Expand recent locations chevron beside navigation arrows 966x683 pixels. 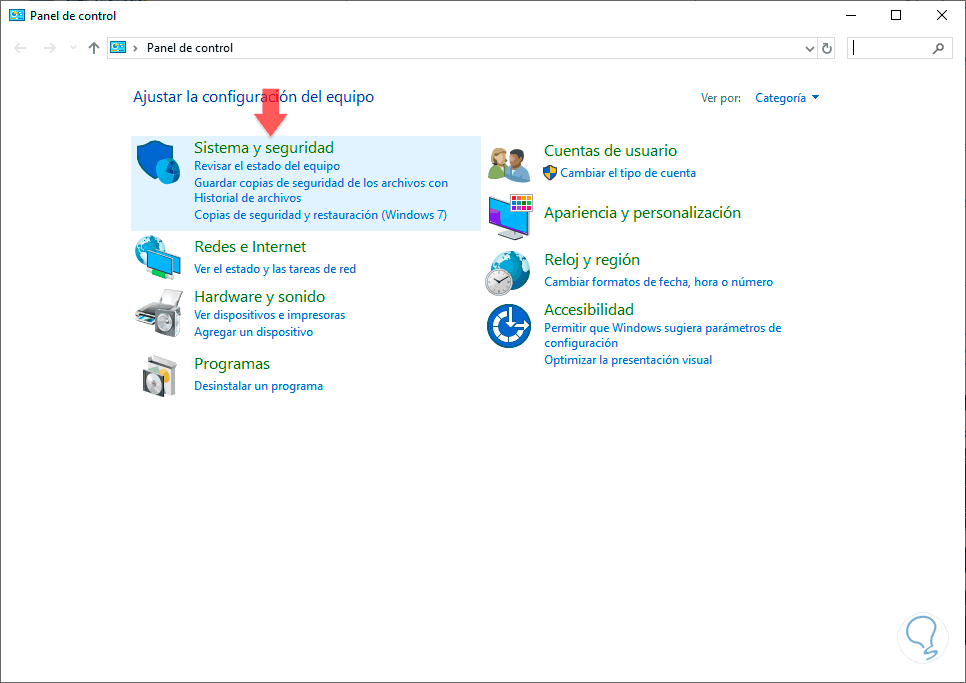pyautogui.click(x=73, y=48)
